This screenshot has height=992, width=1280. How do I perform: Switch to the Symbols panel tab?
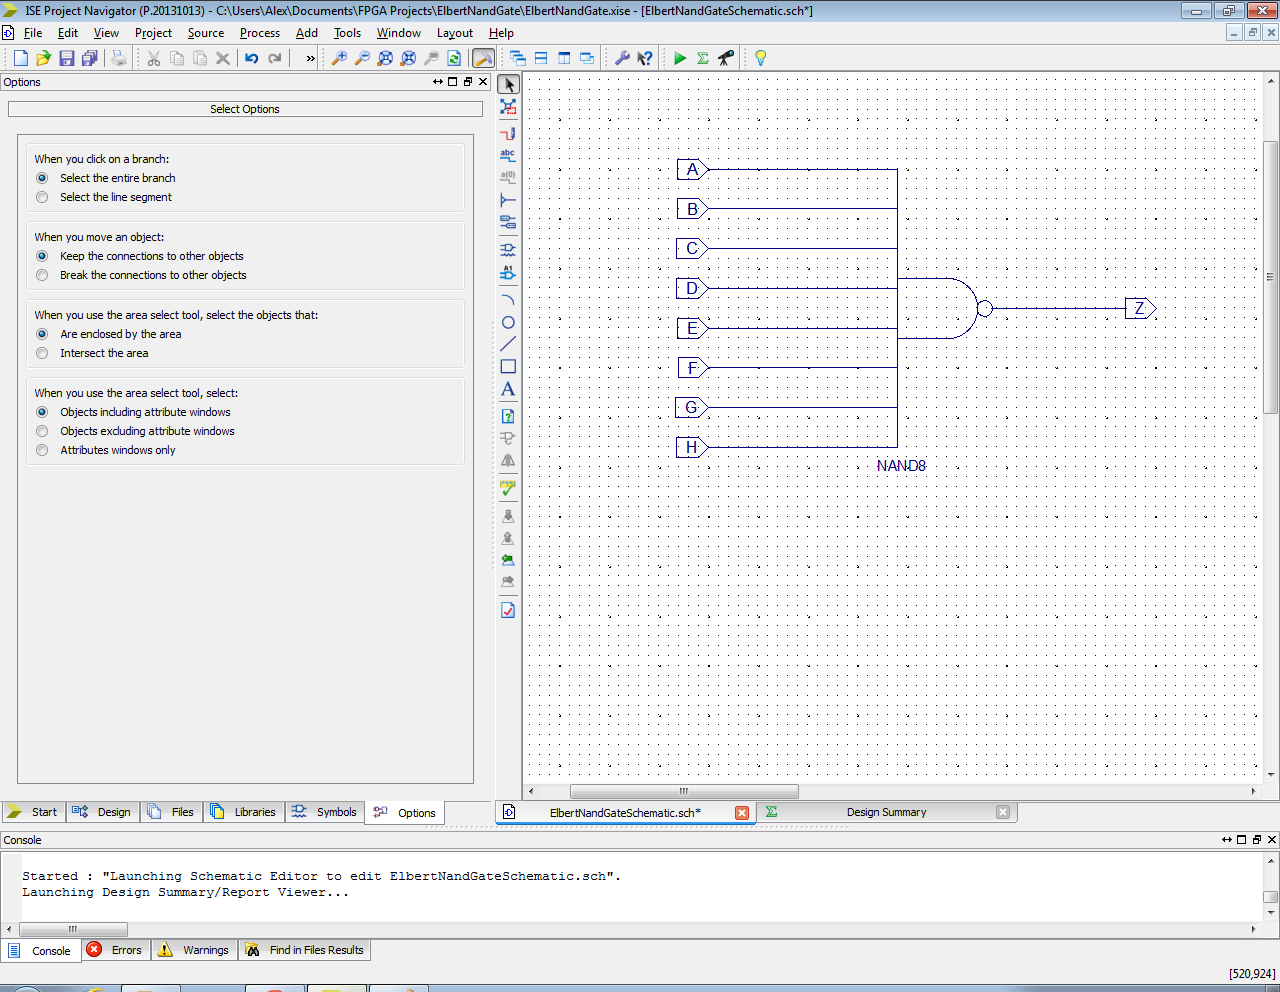pos(326,812)
